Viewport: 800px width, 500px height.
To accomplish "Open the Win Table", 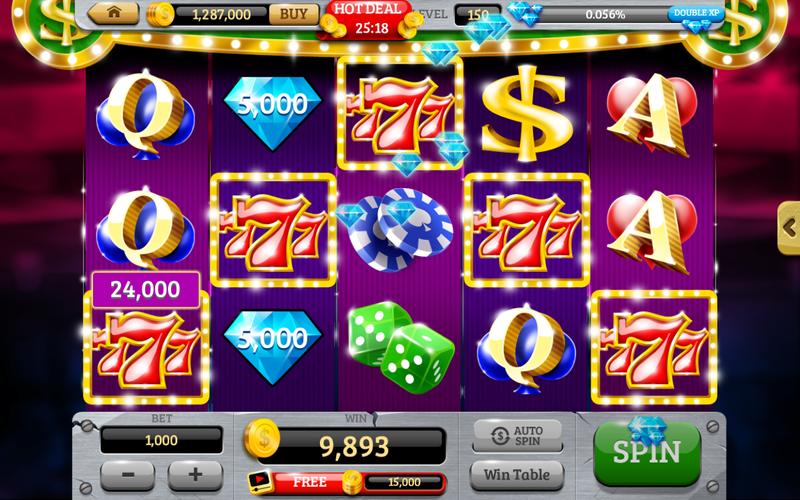I will coord(517,475).
